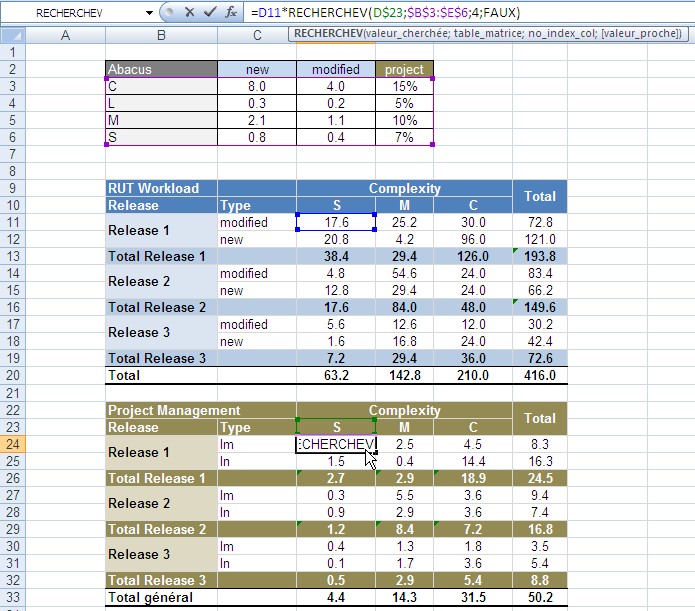Click valeur_cherchée argument in the tooltip
Viewport: 695px width, 611px height.
pyautogui.click(x=406, y=34)
